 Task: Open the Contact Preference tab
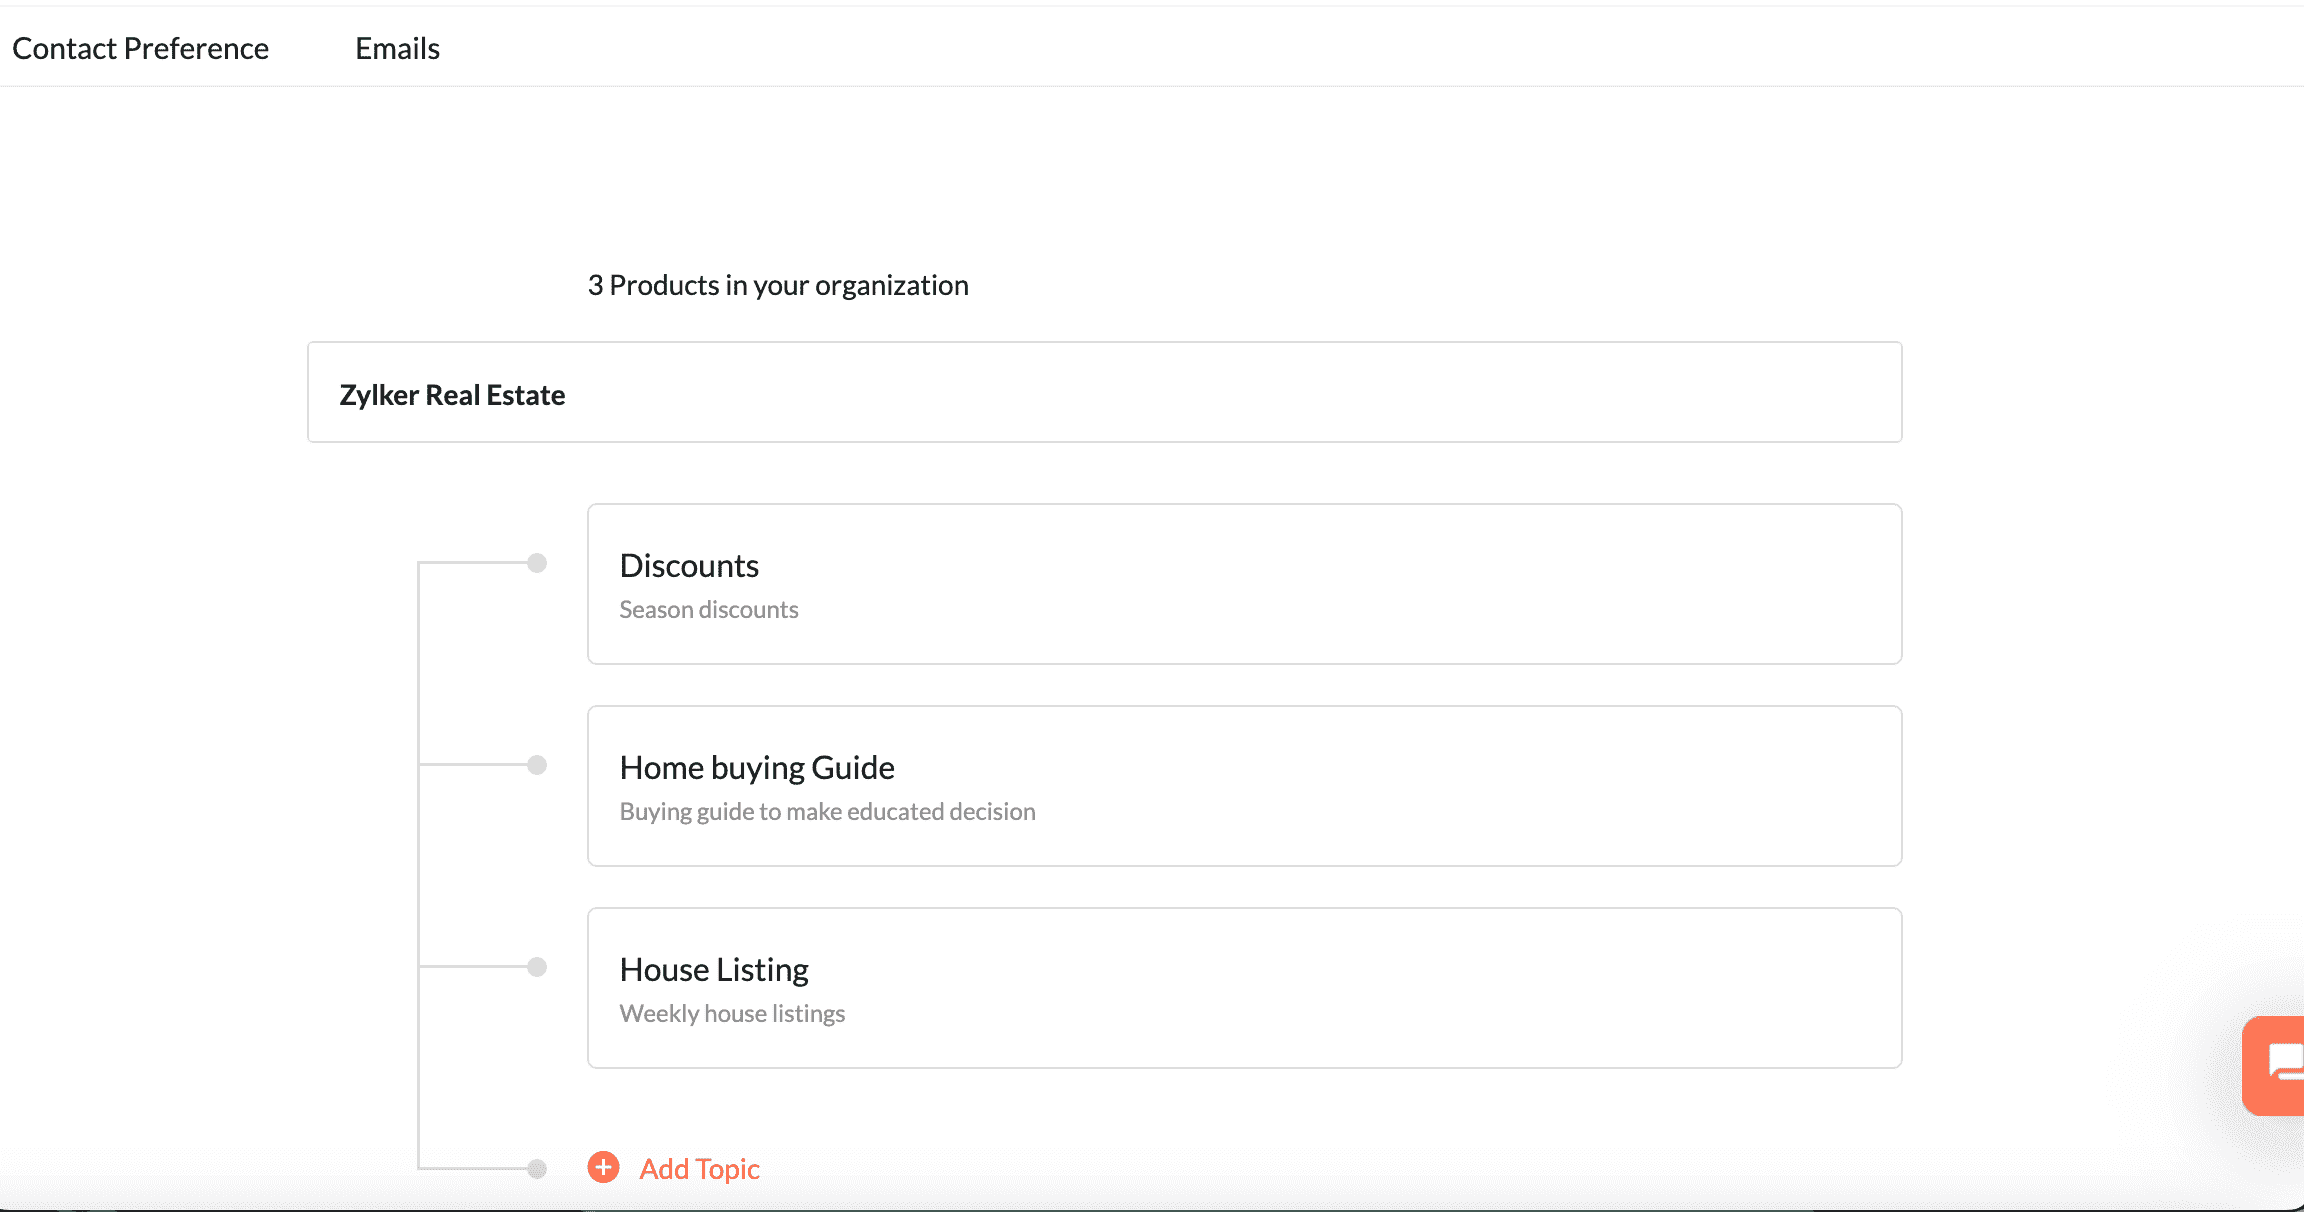[140, 48]
